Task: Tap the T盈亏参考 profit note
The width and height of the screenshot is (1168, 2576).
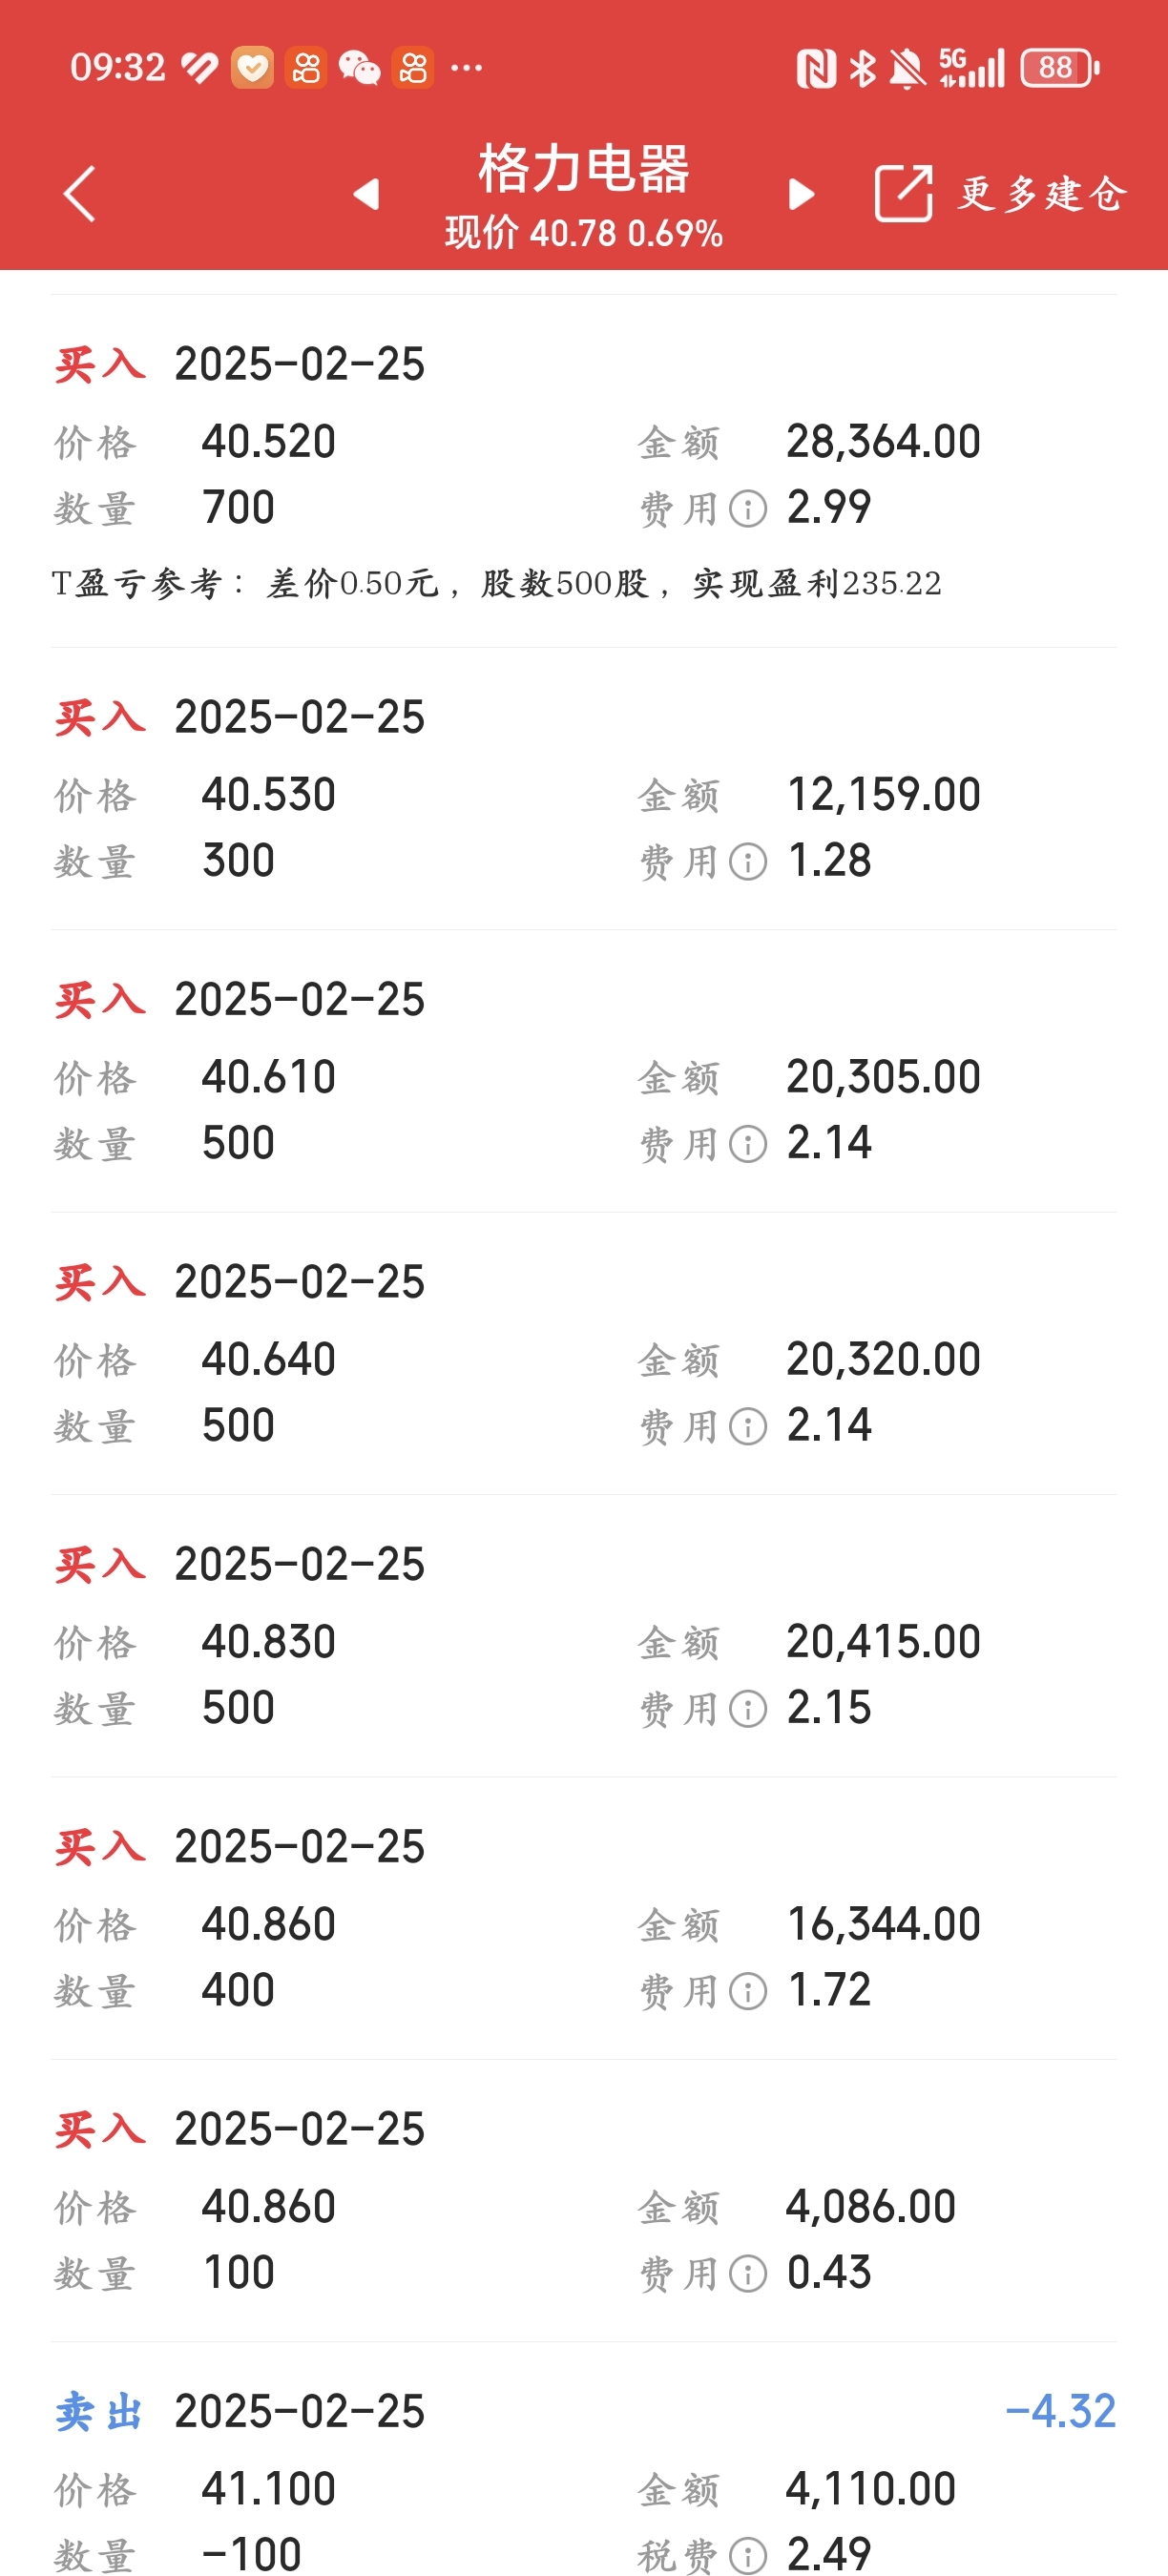Action: 496,583
